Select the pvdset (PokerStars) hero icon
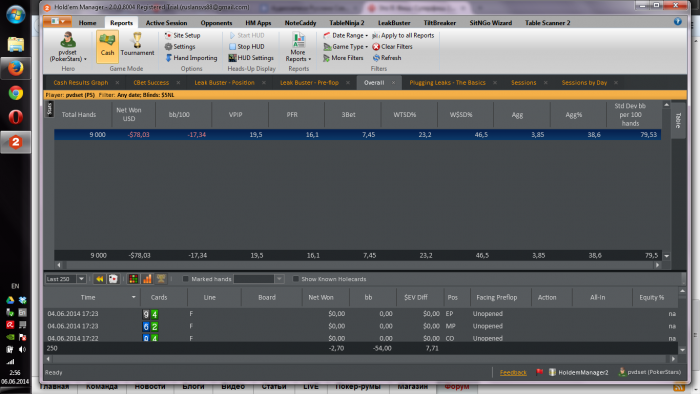This screenshot has width=700, height=394. tap(68, 47)
